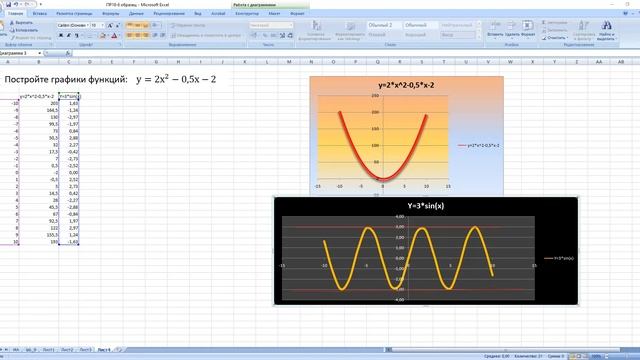Select the 'Обычный 2' cell style
The height and width of the screenshot is (360, 640).
pyautogui.click(x=384, y=25)
